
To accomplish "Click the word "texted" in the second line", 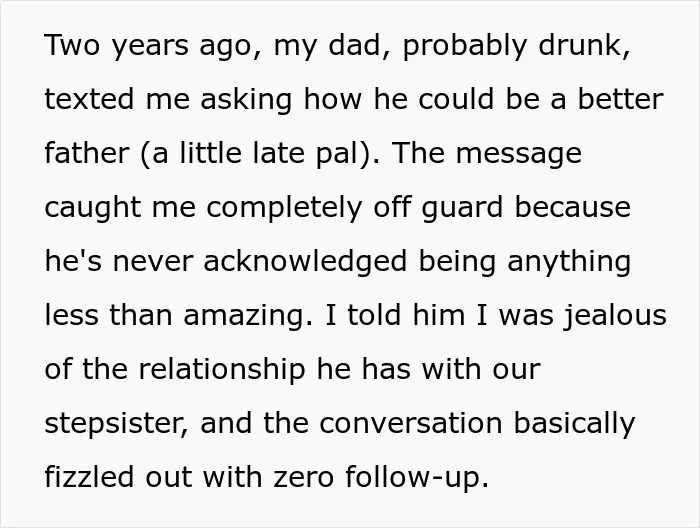I will [x=89, y=99].
